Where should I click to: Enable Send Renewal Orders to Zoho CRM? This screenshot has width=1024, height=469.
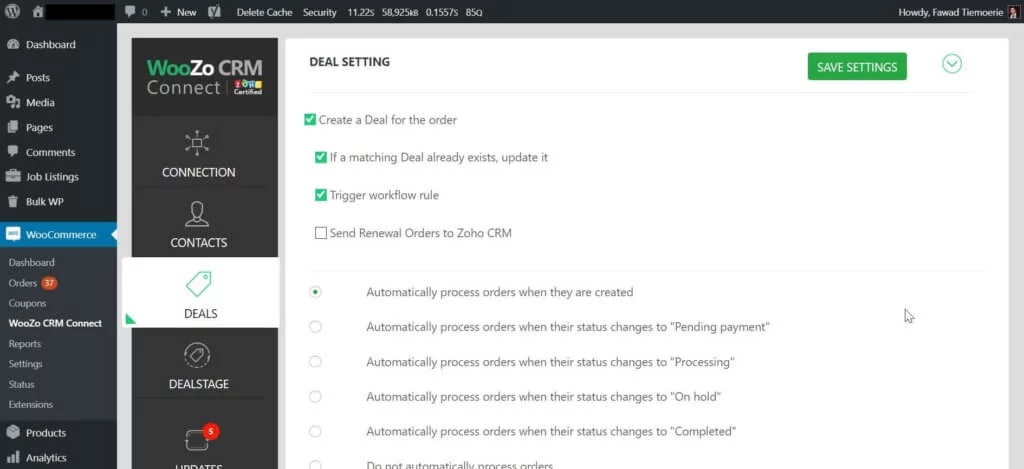321,233
